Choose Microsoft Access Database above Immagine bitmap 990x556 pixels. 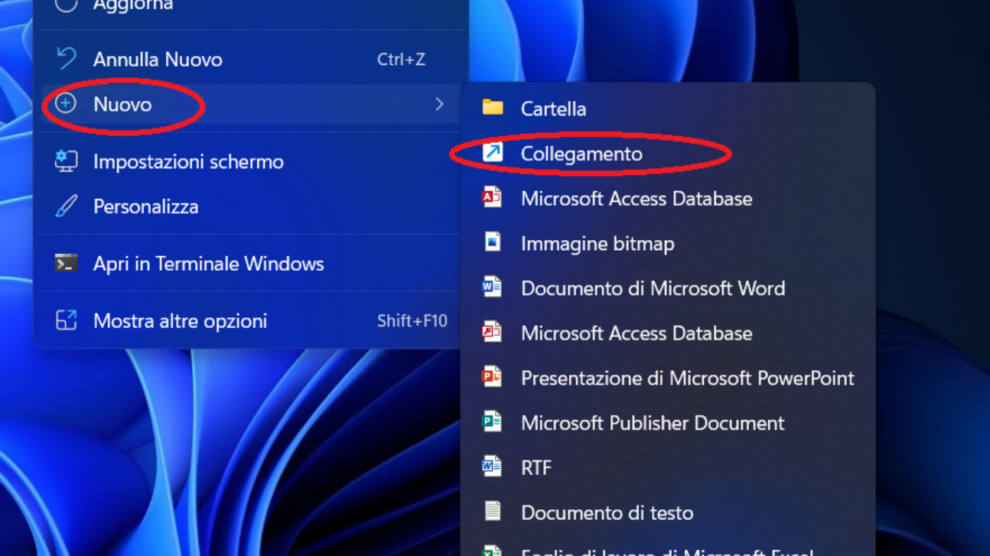click(636, 198)
